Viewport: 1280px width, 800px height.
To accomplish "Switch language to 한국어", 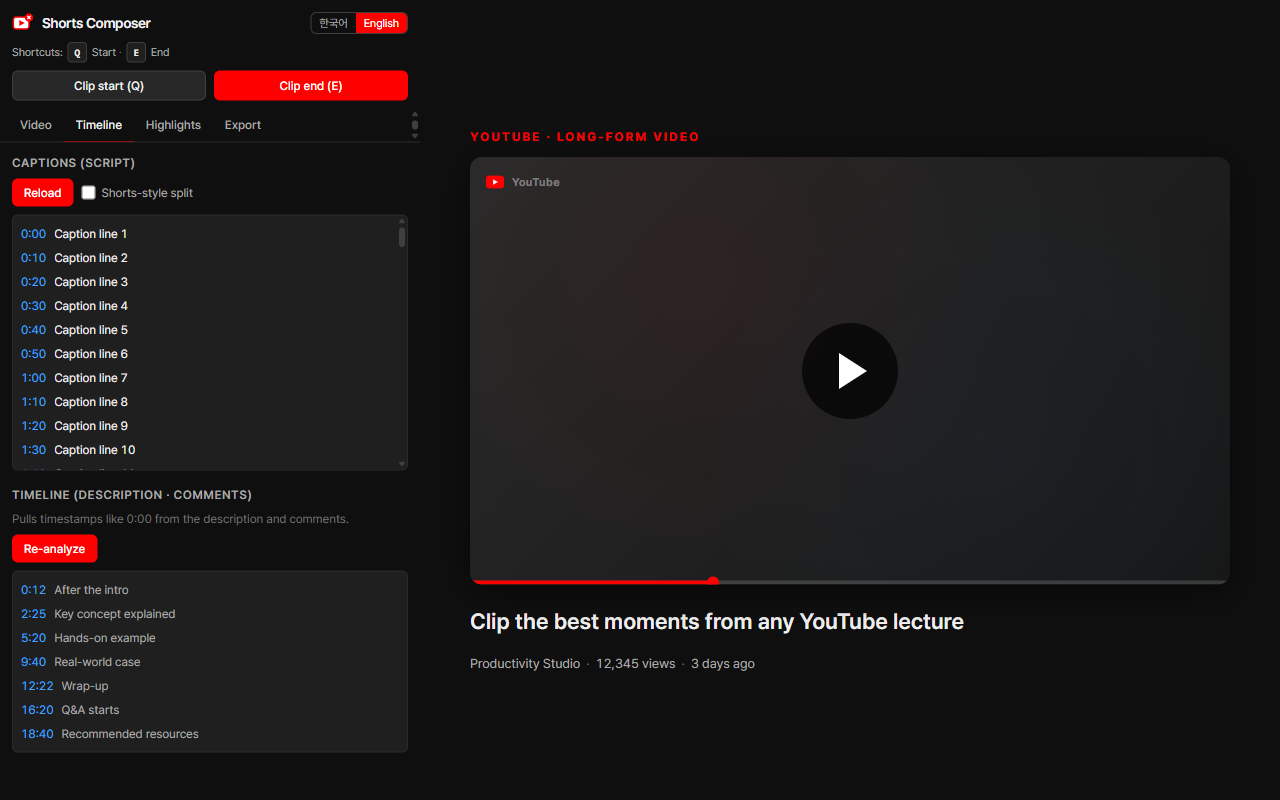I will (334, 23).
